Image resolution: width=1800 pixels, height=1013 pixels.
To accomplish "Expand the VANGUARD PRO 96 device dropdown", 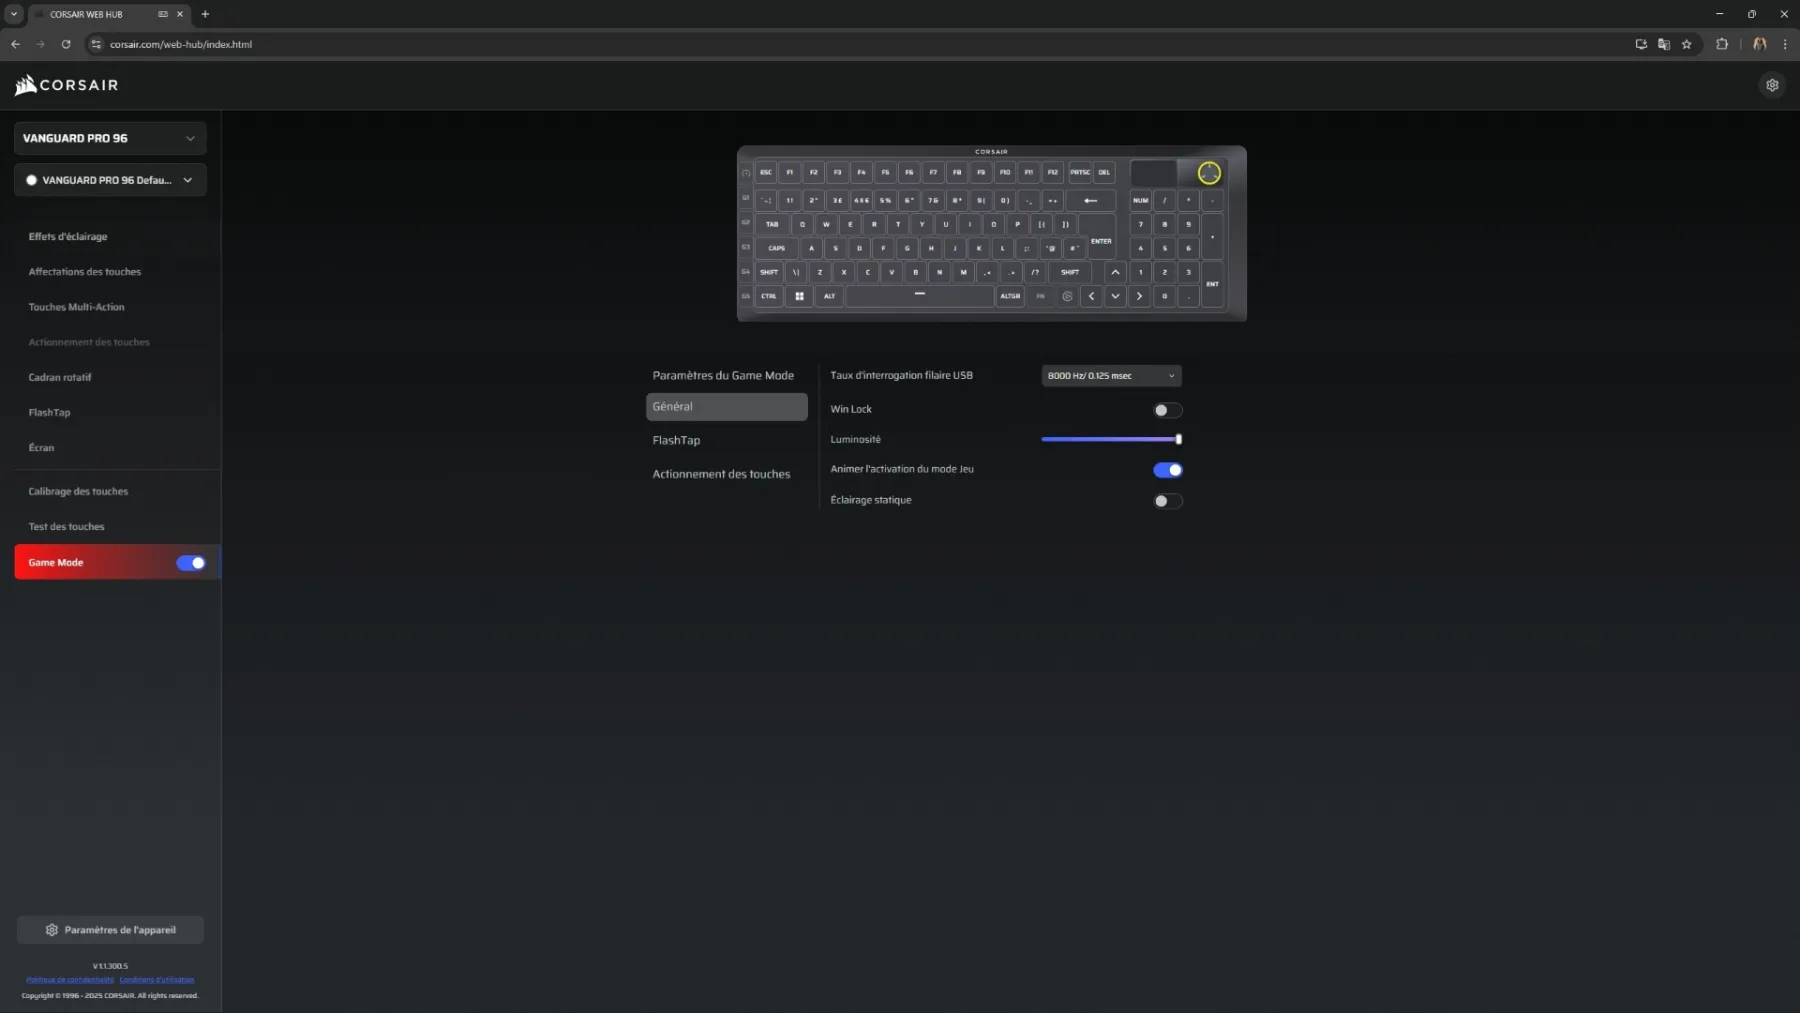I will pyautogui.click(x=110, y=138).
